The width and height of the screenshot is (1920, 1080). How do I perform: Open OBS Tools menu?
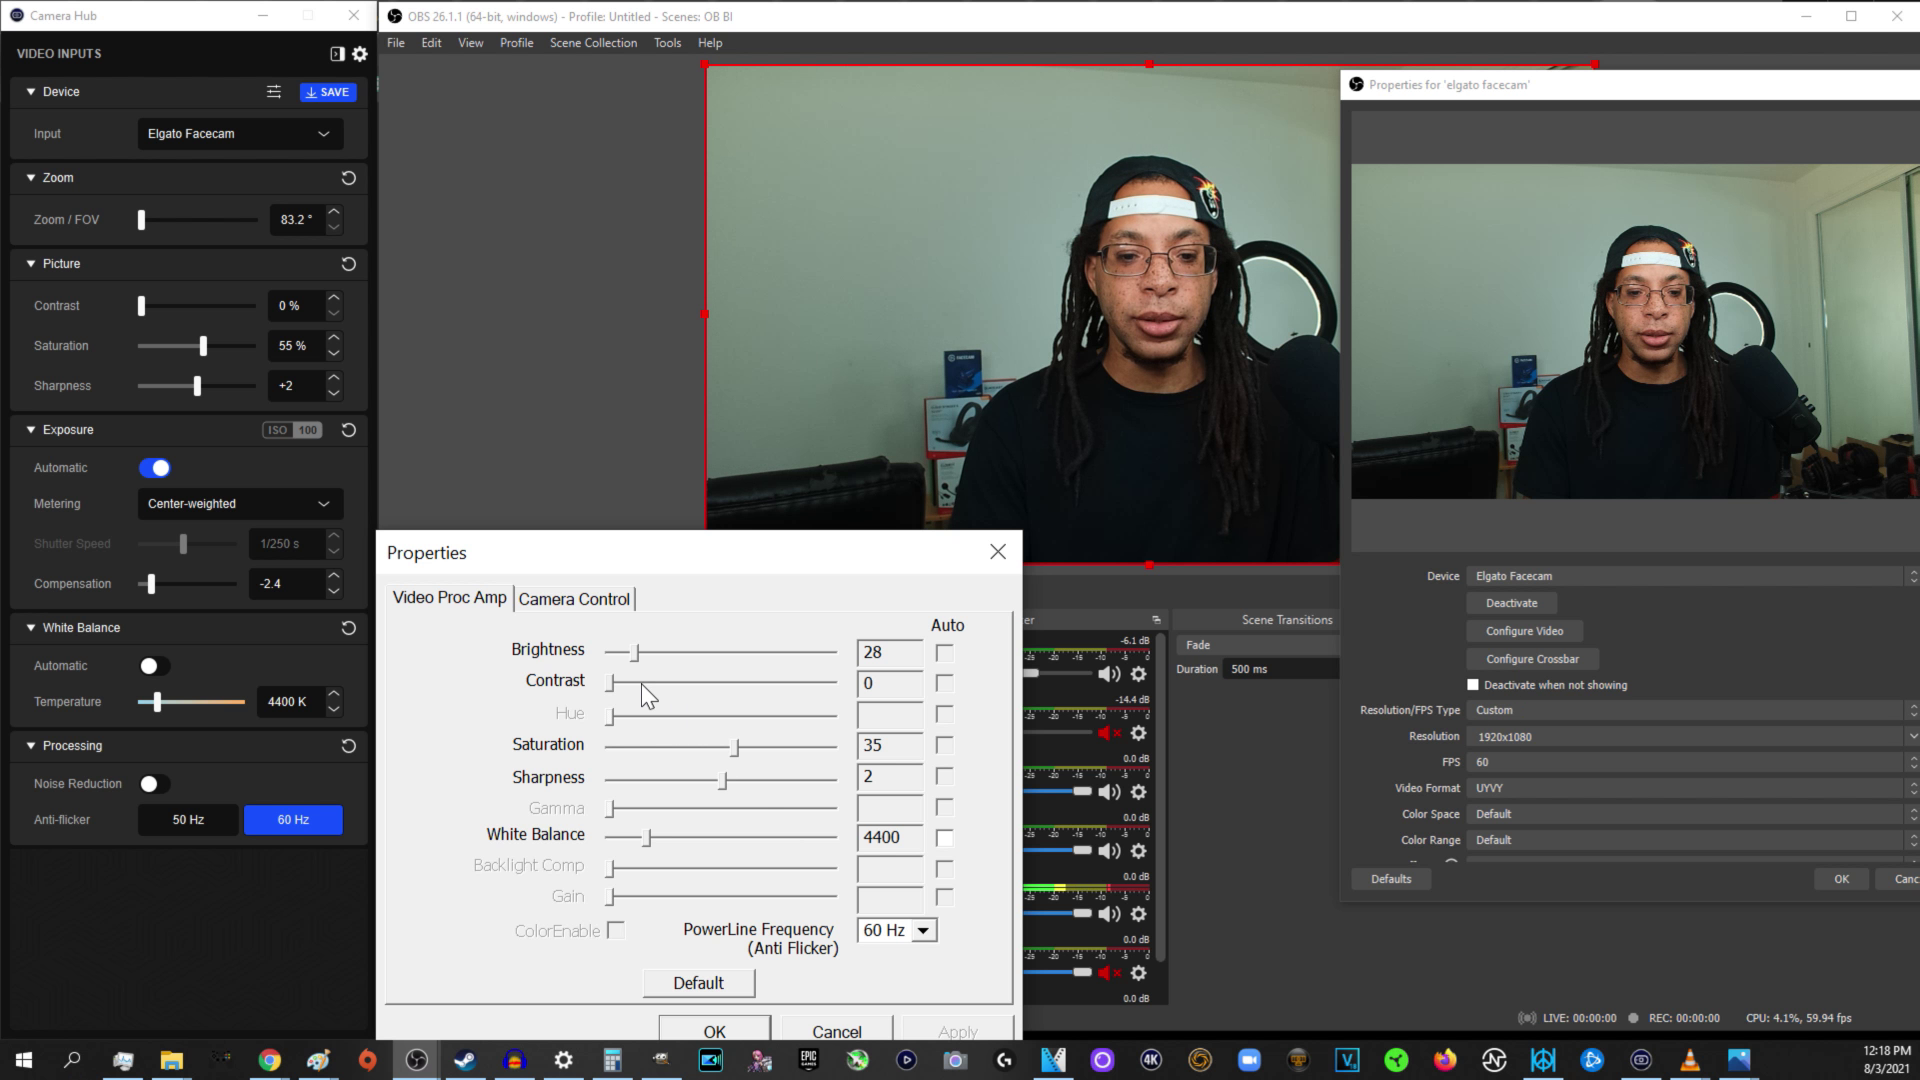click(667, 43)
